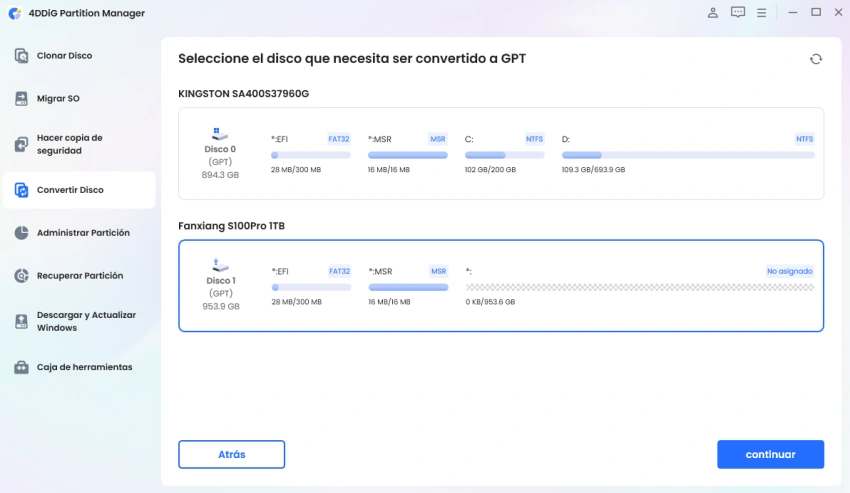Click the Convertir Disco sidebar icon
Image resolution: width=850 pixels, height=493 pixels.
[x=21, y=190]
